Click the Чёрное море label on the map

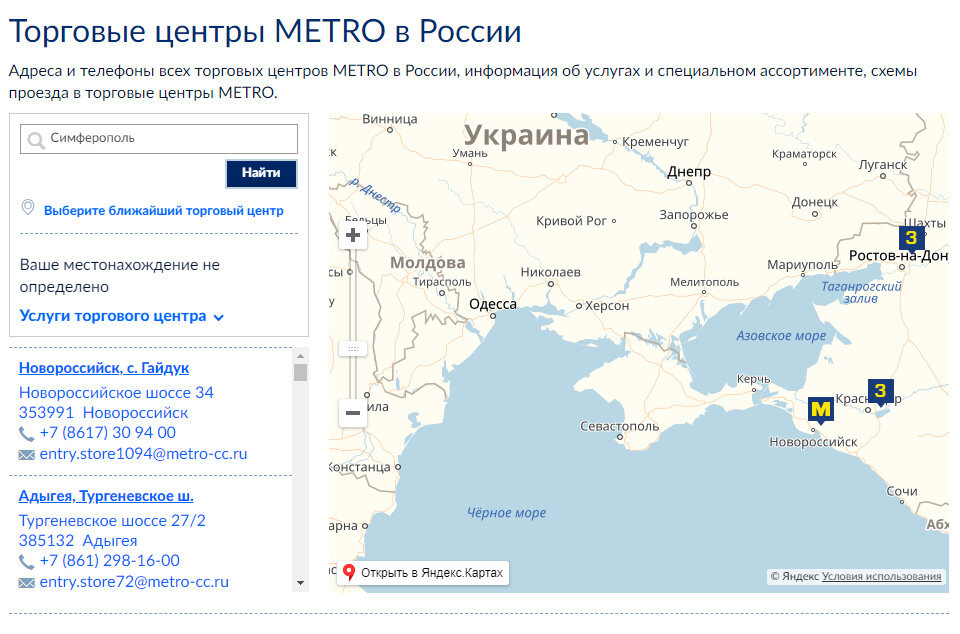(506, 513)
